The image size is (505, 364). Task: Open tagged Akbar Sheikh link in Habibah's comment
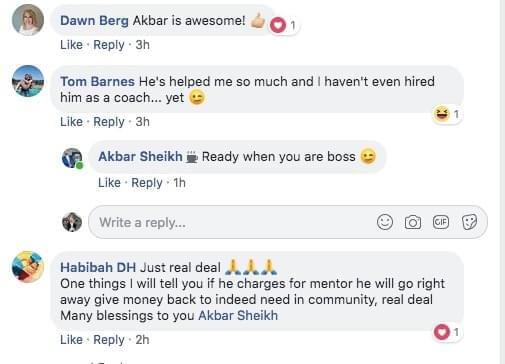coord(238,315)
